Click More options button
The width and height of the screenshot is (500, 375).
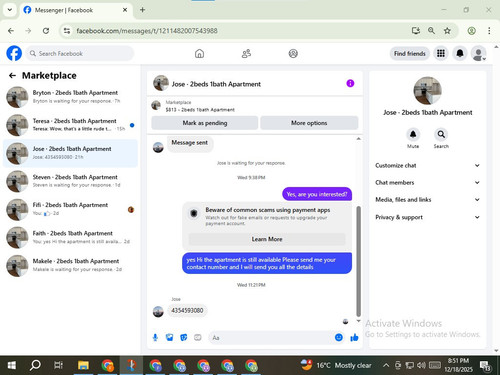(x=309, y=123)
